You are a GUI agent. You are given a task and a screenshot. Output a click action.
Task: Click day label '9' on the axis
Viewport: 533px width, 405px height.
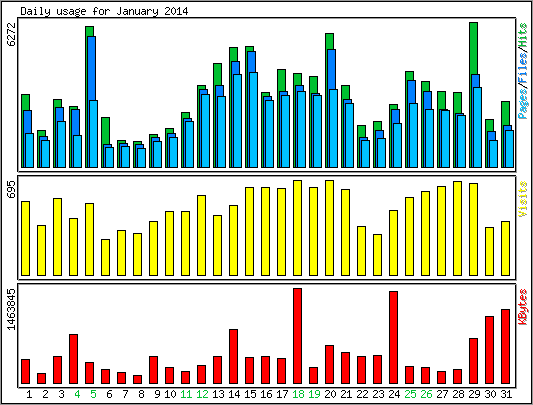[x=157, y=394]
